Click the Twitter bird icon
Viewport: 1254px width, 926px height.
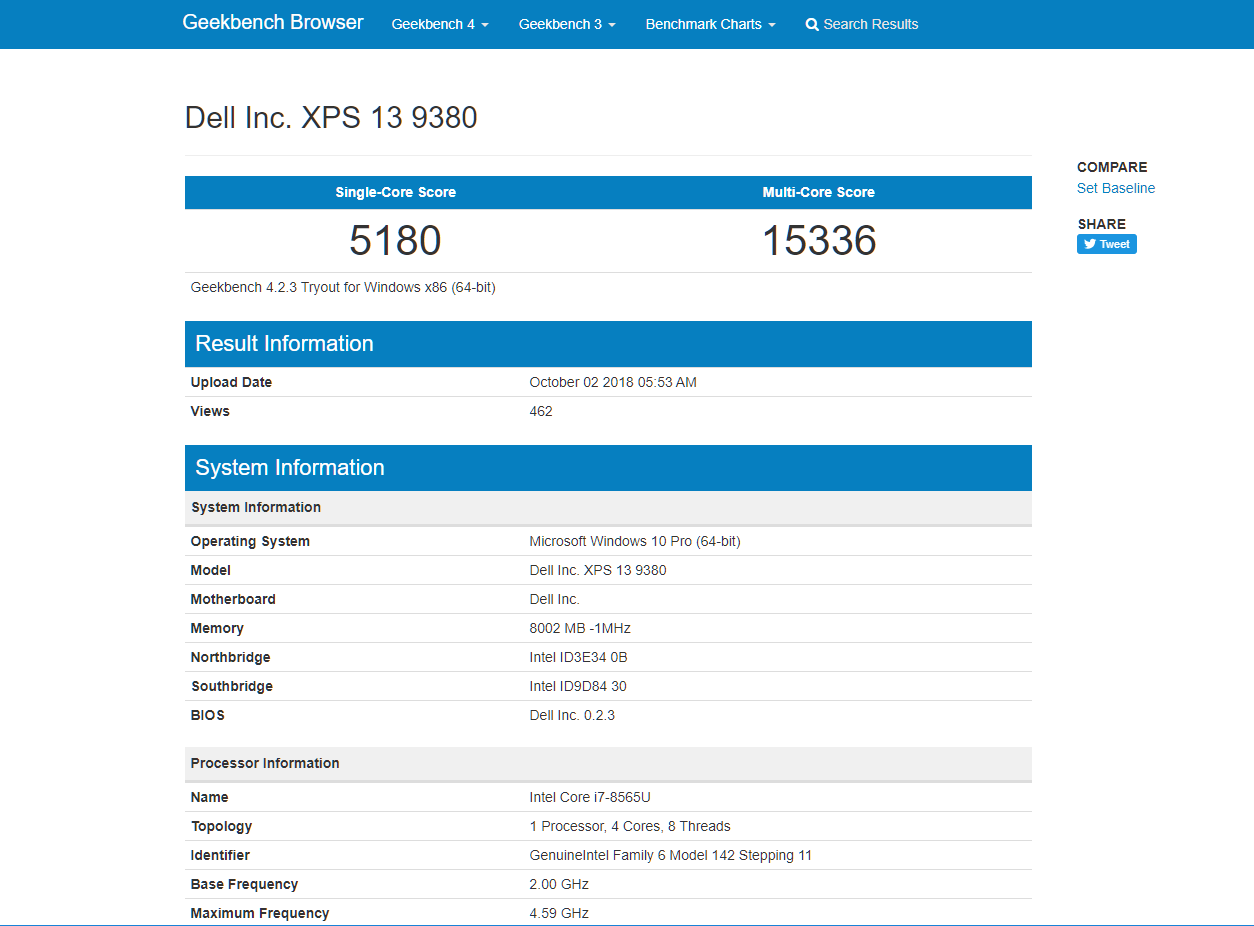pyautogui.click(x=1090, y=244)
